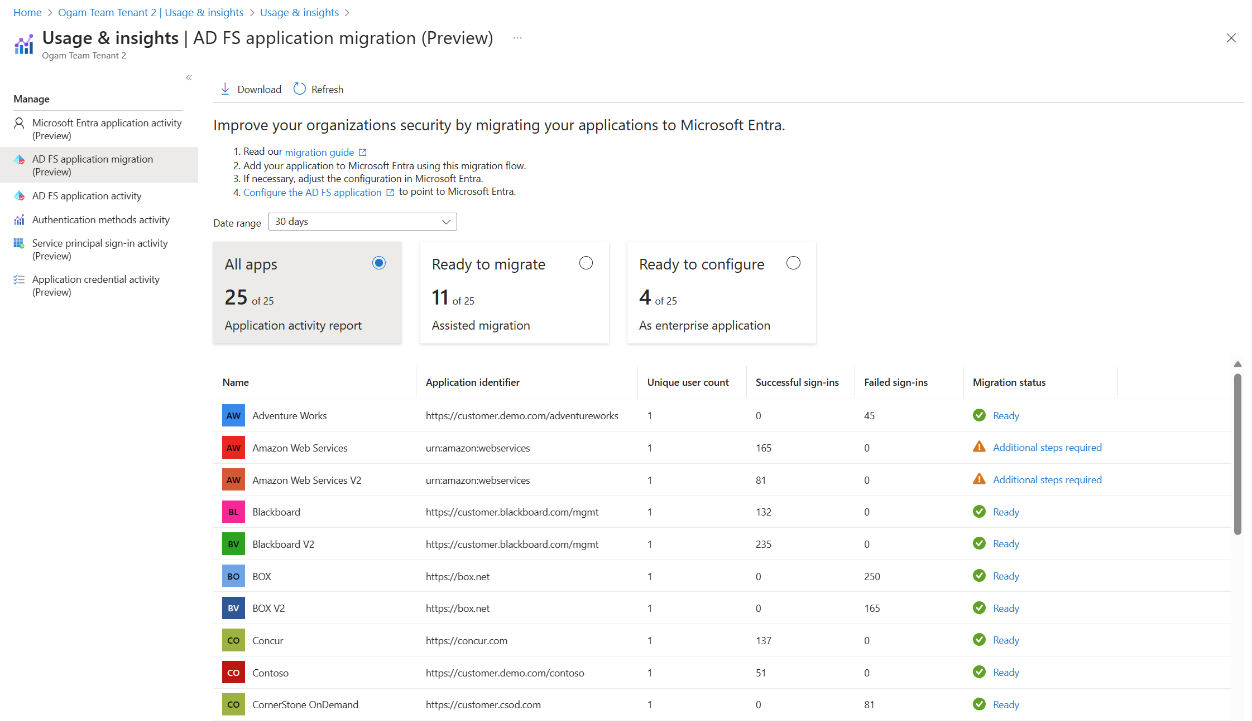Select the Ready to migrate radio button
This screenshot has height=721, width=1252.
click(x=587, y=262)
